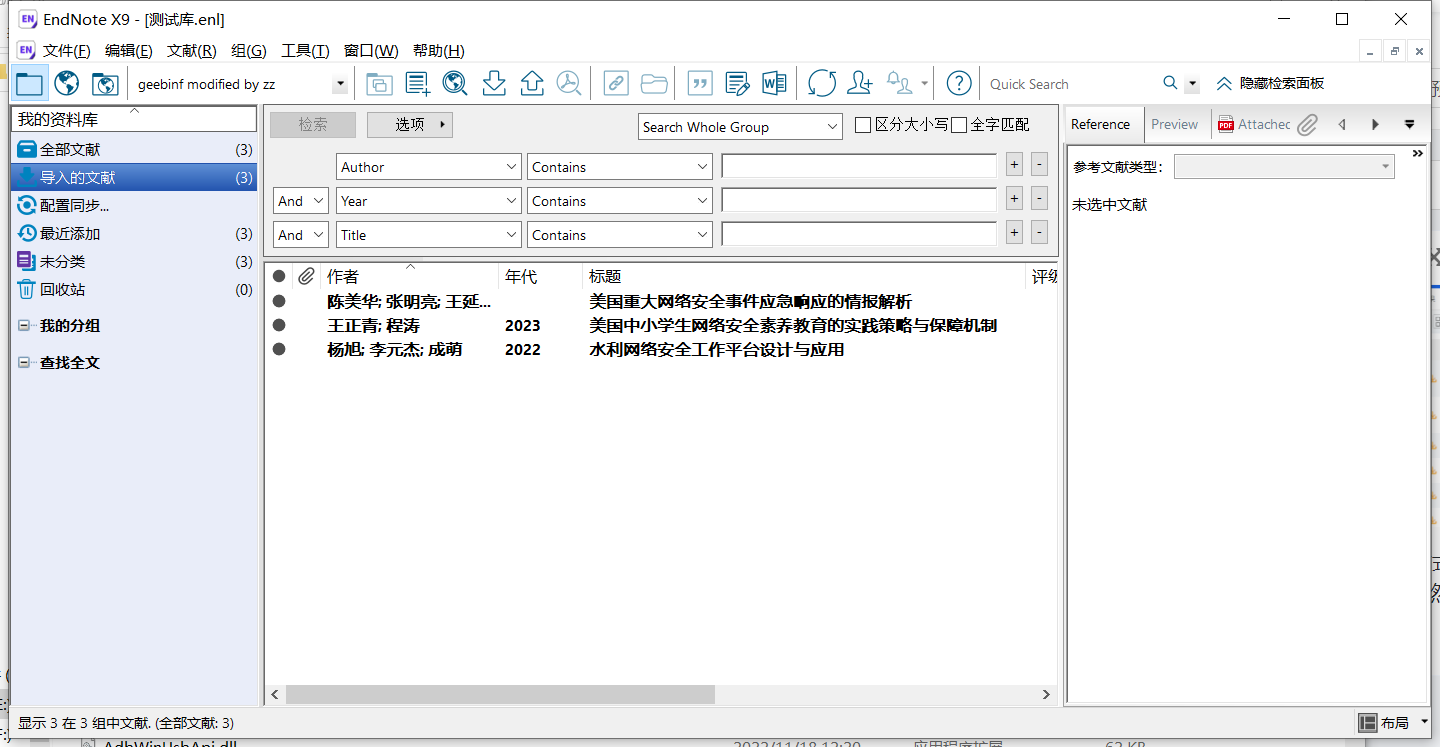1440x747 pixels.
Task: Click the Insert Citation quote icon
Action: coord(700,84)
